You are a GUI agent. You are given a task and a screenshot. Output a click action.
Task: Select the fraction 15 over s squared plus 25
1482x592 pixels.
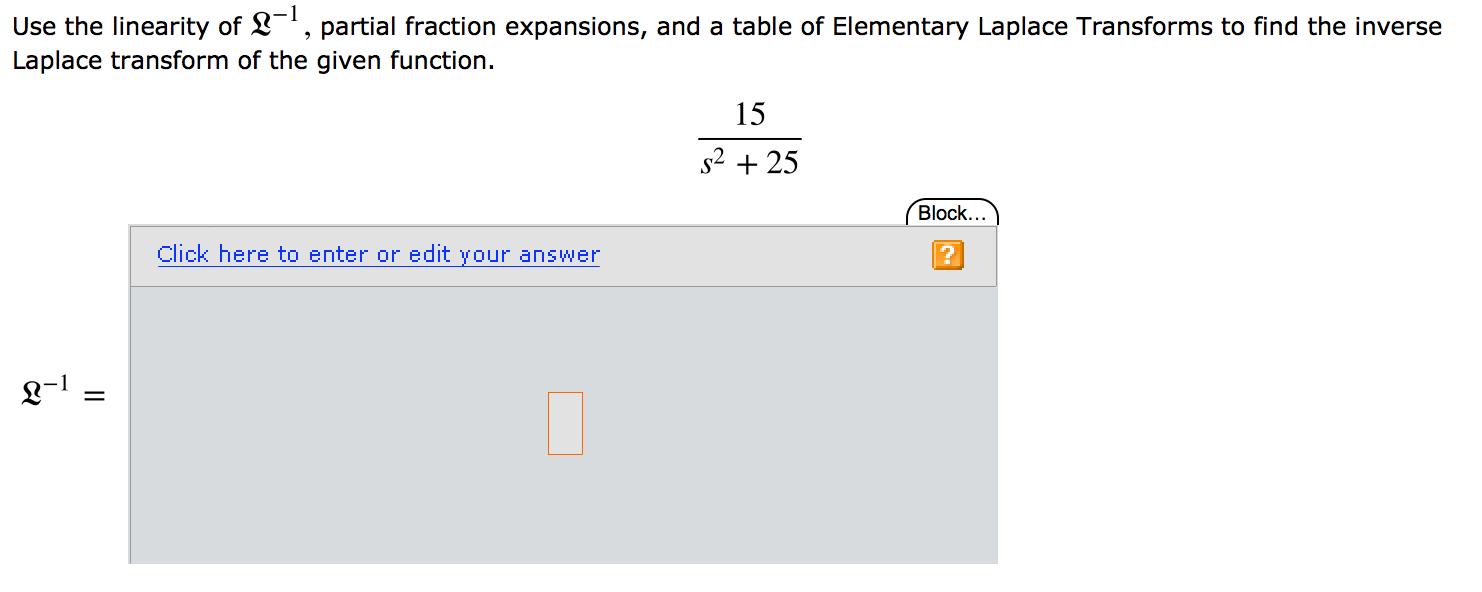point(748,136)
